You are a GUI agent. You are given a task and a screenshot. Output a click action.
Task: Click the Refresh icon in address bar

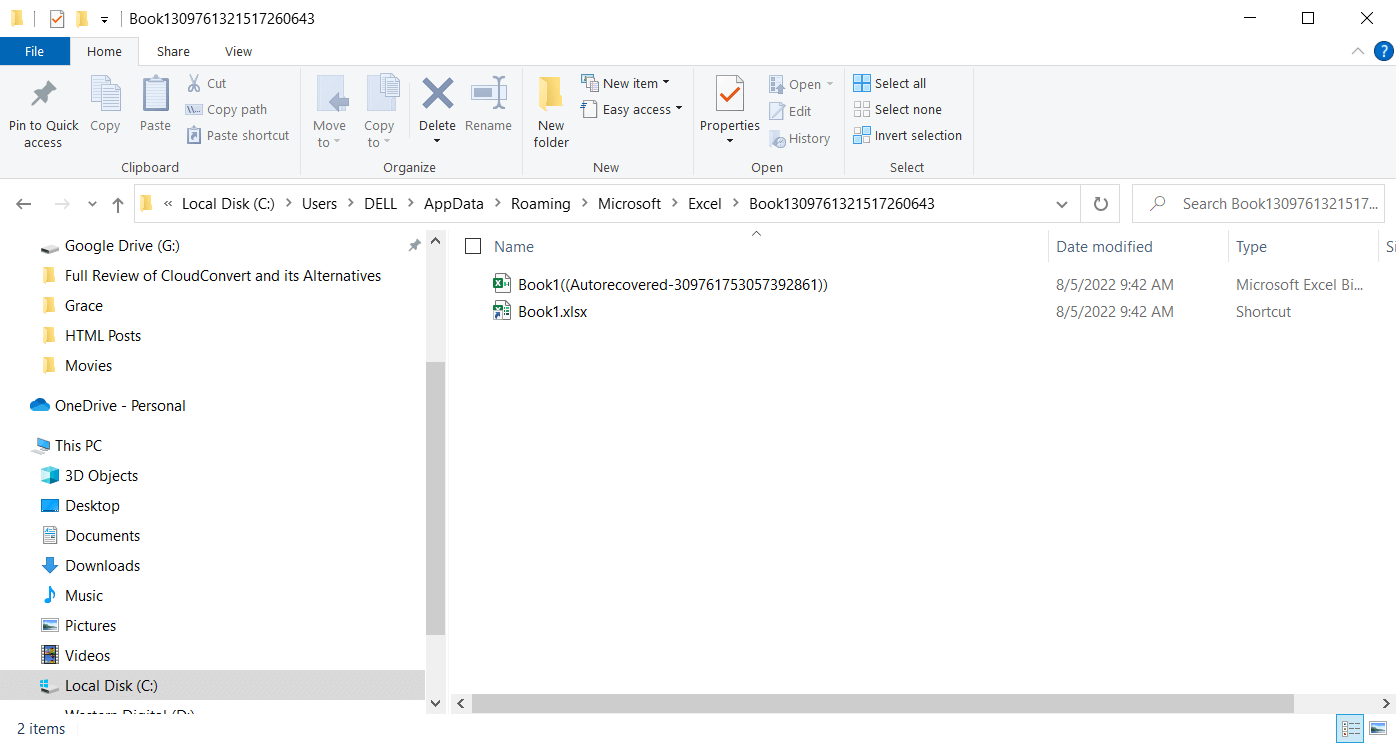coord(1100,203)
